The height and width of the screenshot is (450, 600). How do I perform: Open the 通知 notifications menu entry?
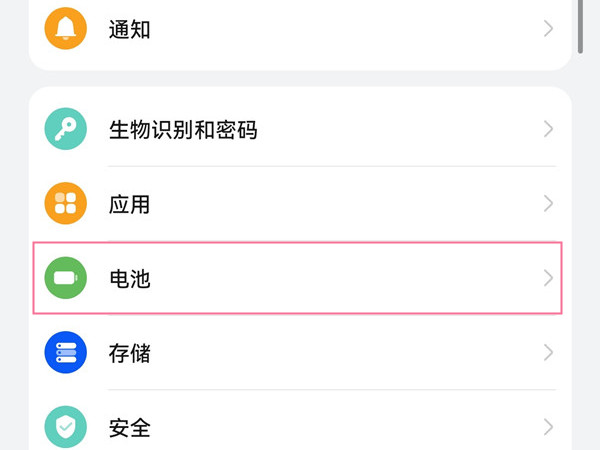(129, 29)
